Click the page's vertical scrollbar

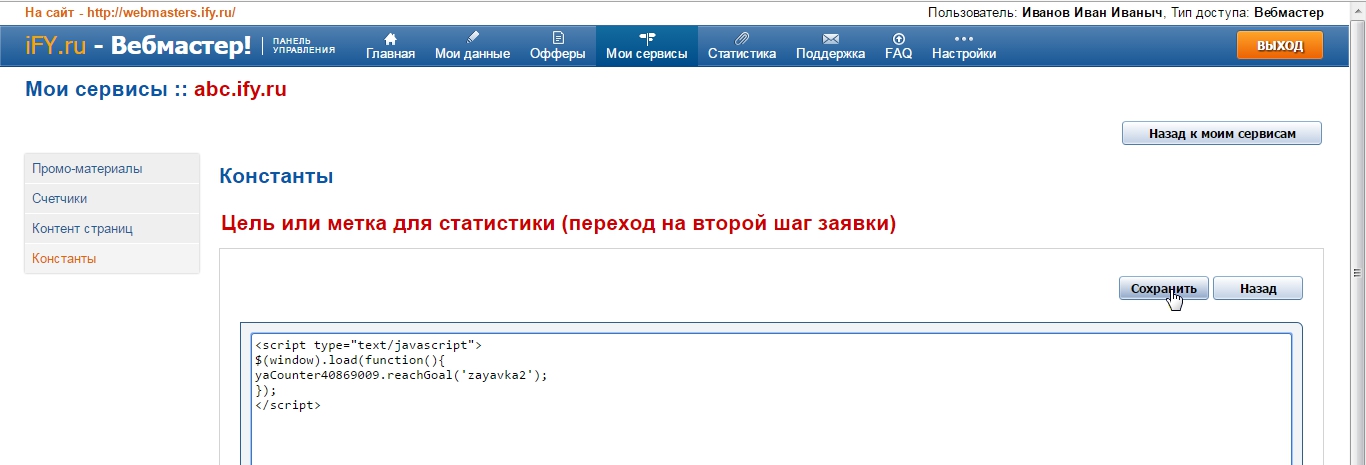[1358, 270]
